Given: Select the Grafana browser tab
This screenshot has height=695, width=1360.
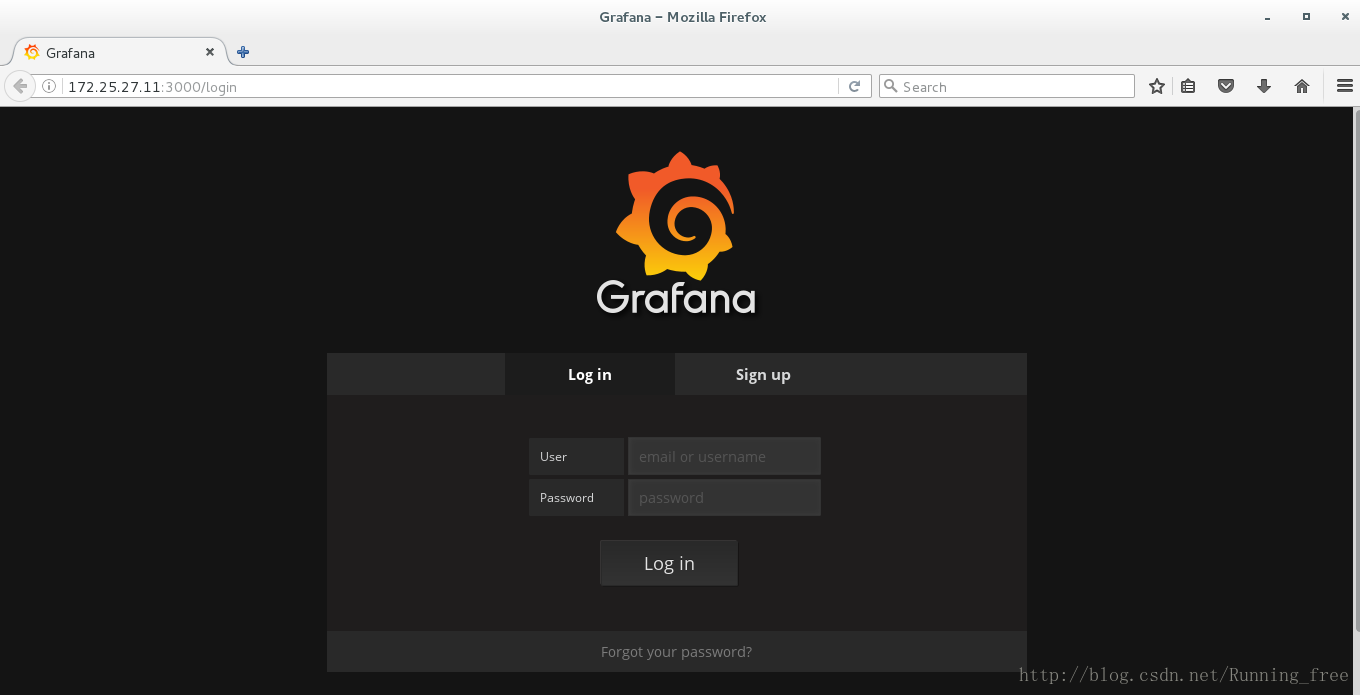Looking at the screenshot, I should pyautogui.click(x=119, y=52).
